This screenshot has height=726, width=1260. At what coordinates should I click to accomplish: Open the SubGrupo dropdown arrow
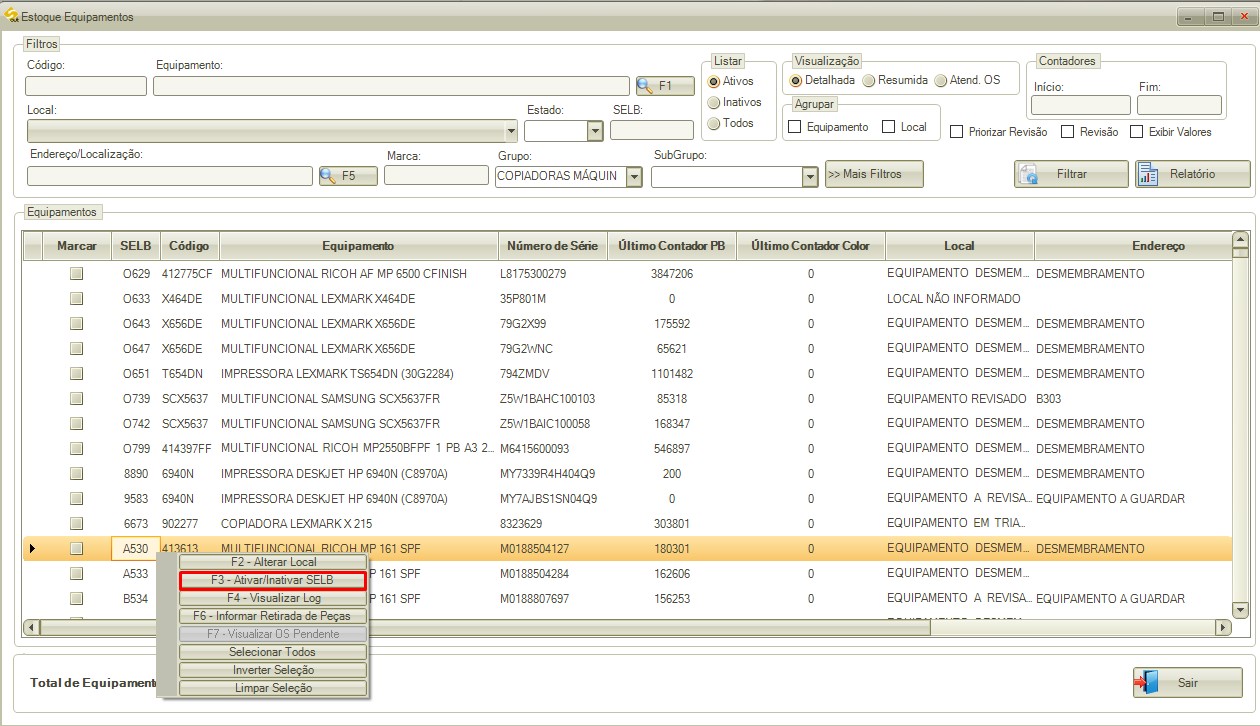tap(810, 177)
